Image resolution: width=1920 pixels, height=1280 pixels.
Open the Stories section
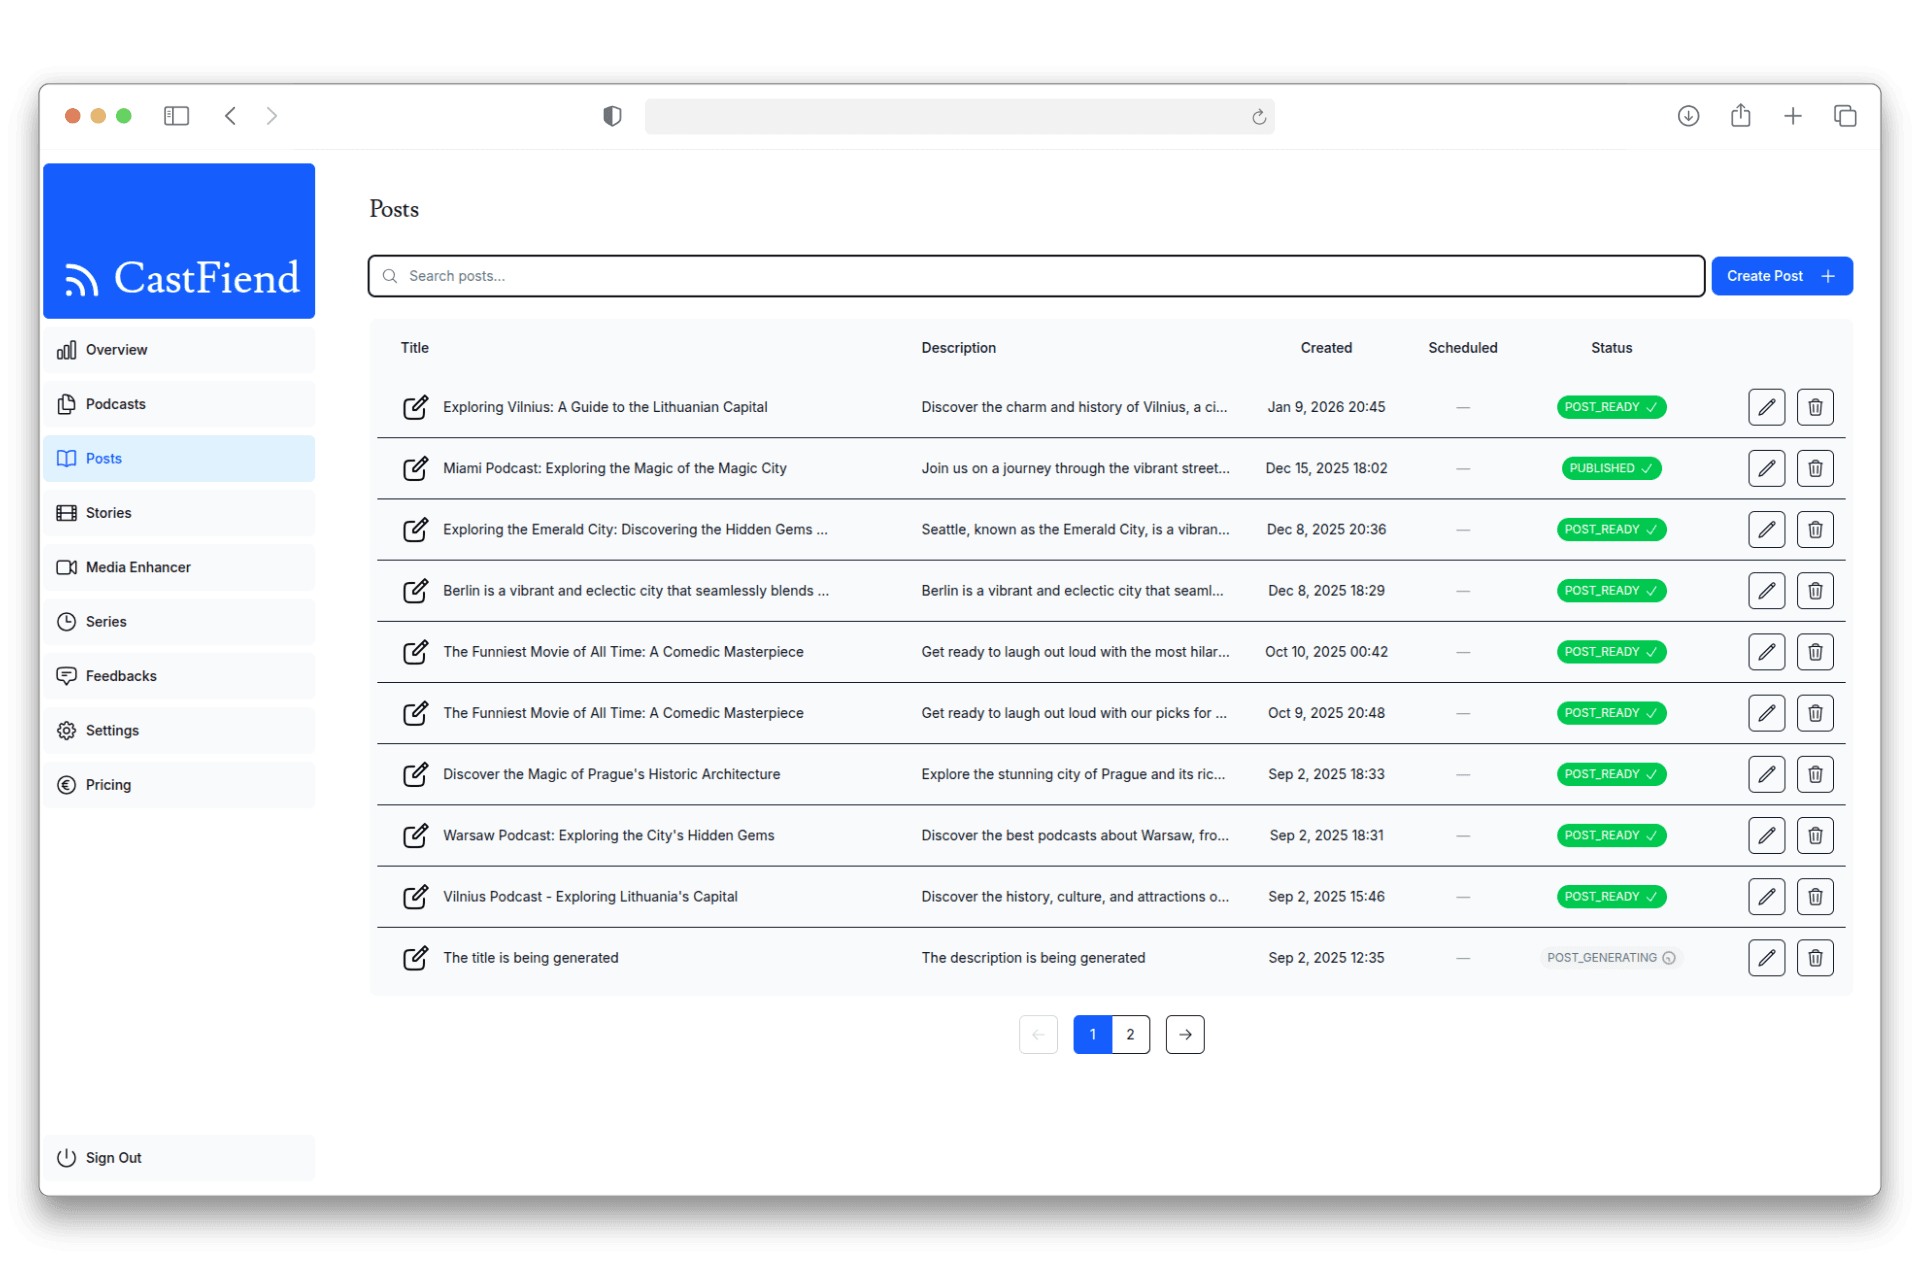pos(179,513)
